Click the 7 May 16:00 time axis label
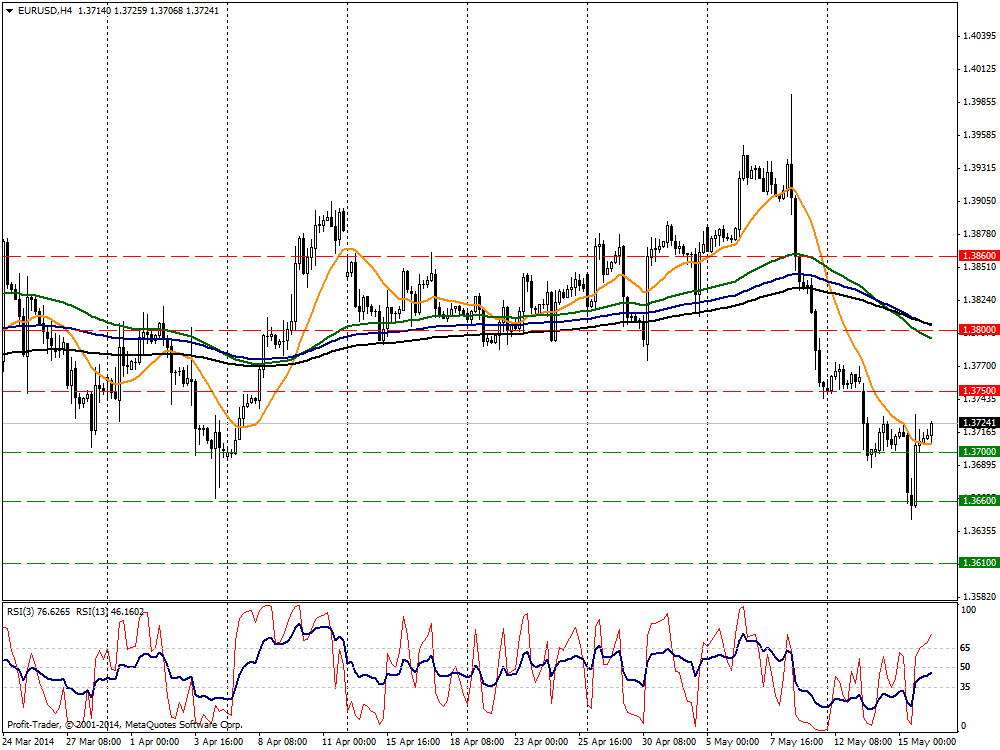Viewport: 1000px width, 750px height. coord(797,742)
